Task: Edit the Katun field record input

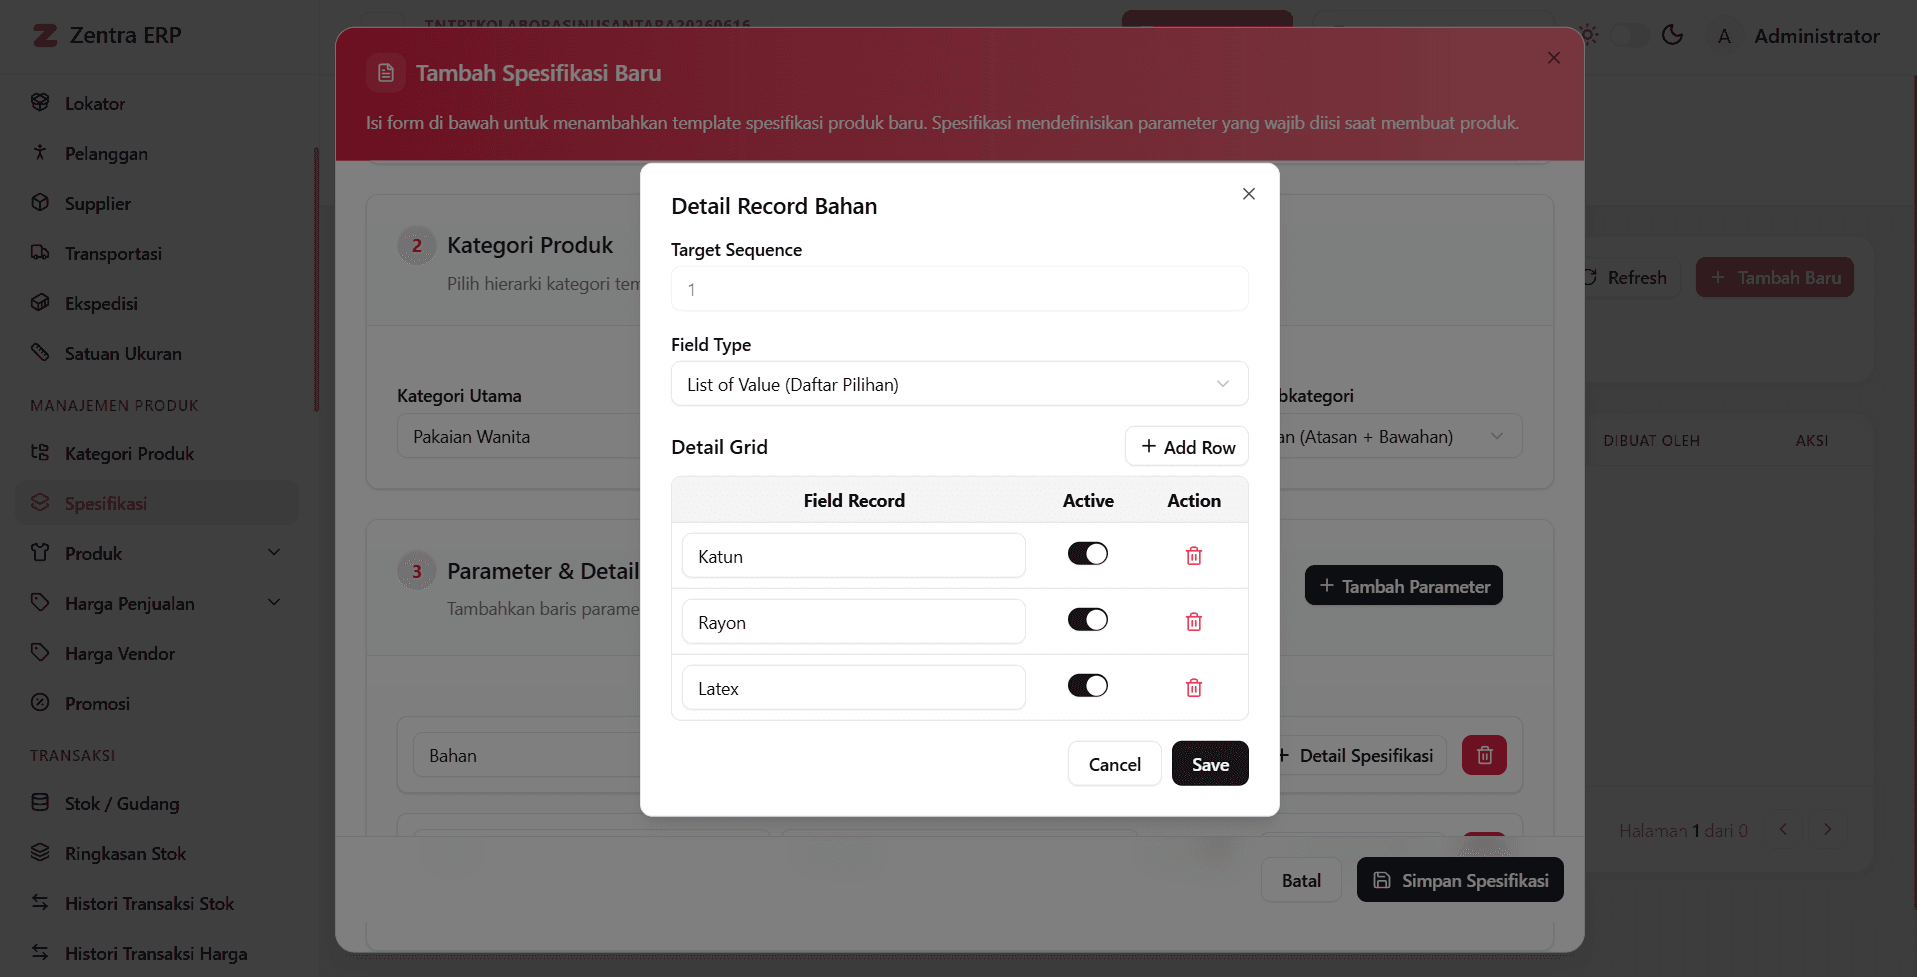Action: click(853, 556)
